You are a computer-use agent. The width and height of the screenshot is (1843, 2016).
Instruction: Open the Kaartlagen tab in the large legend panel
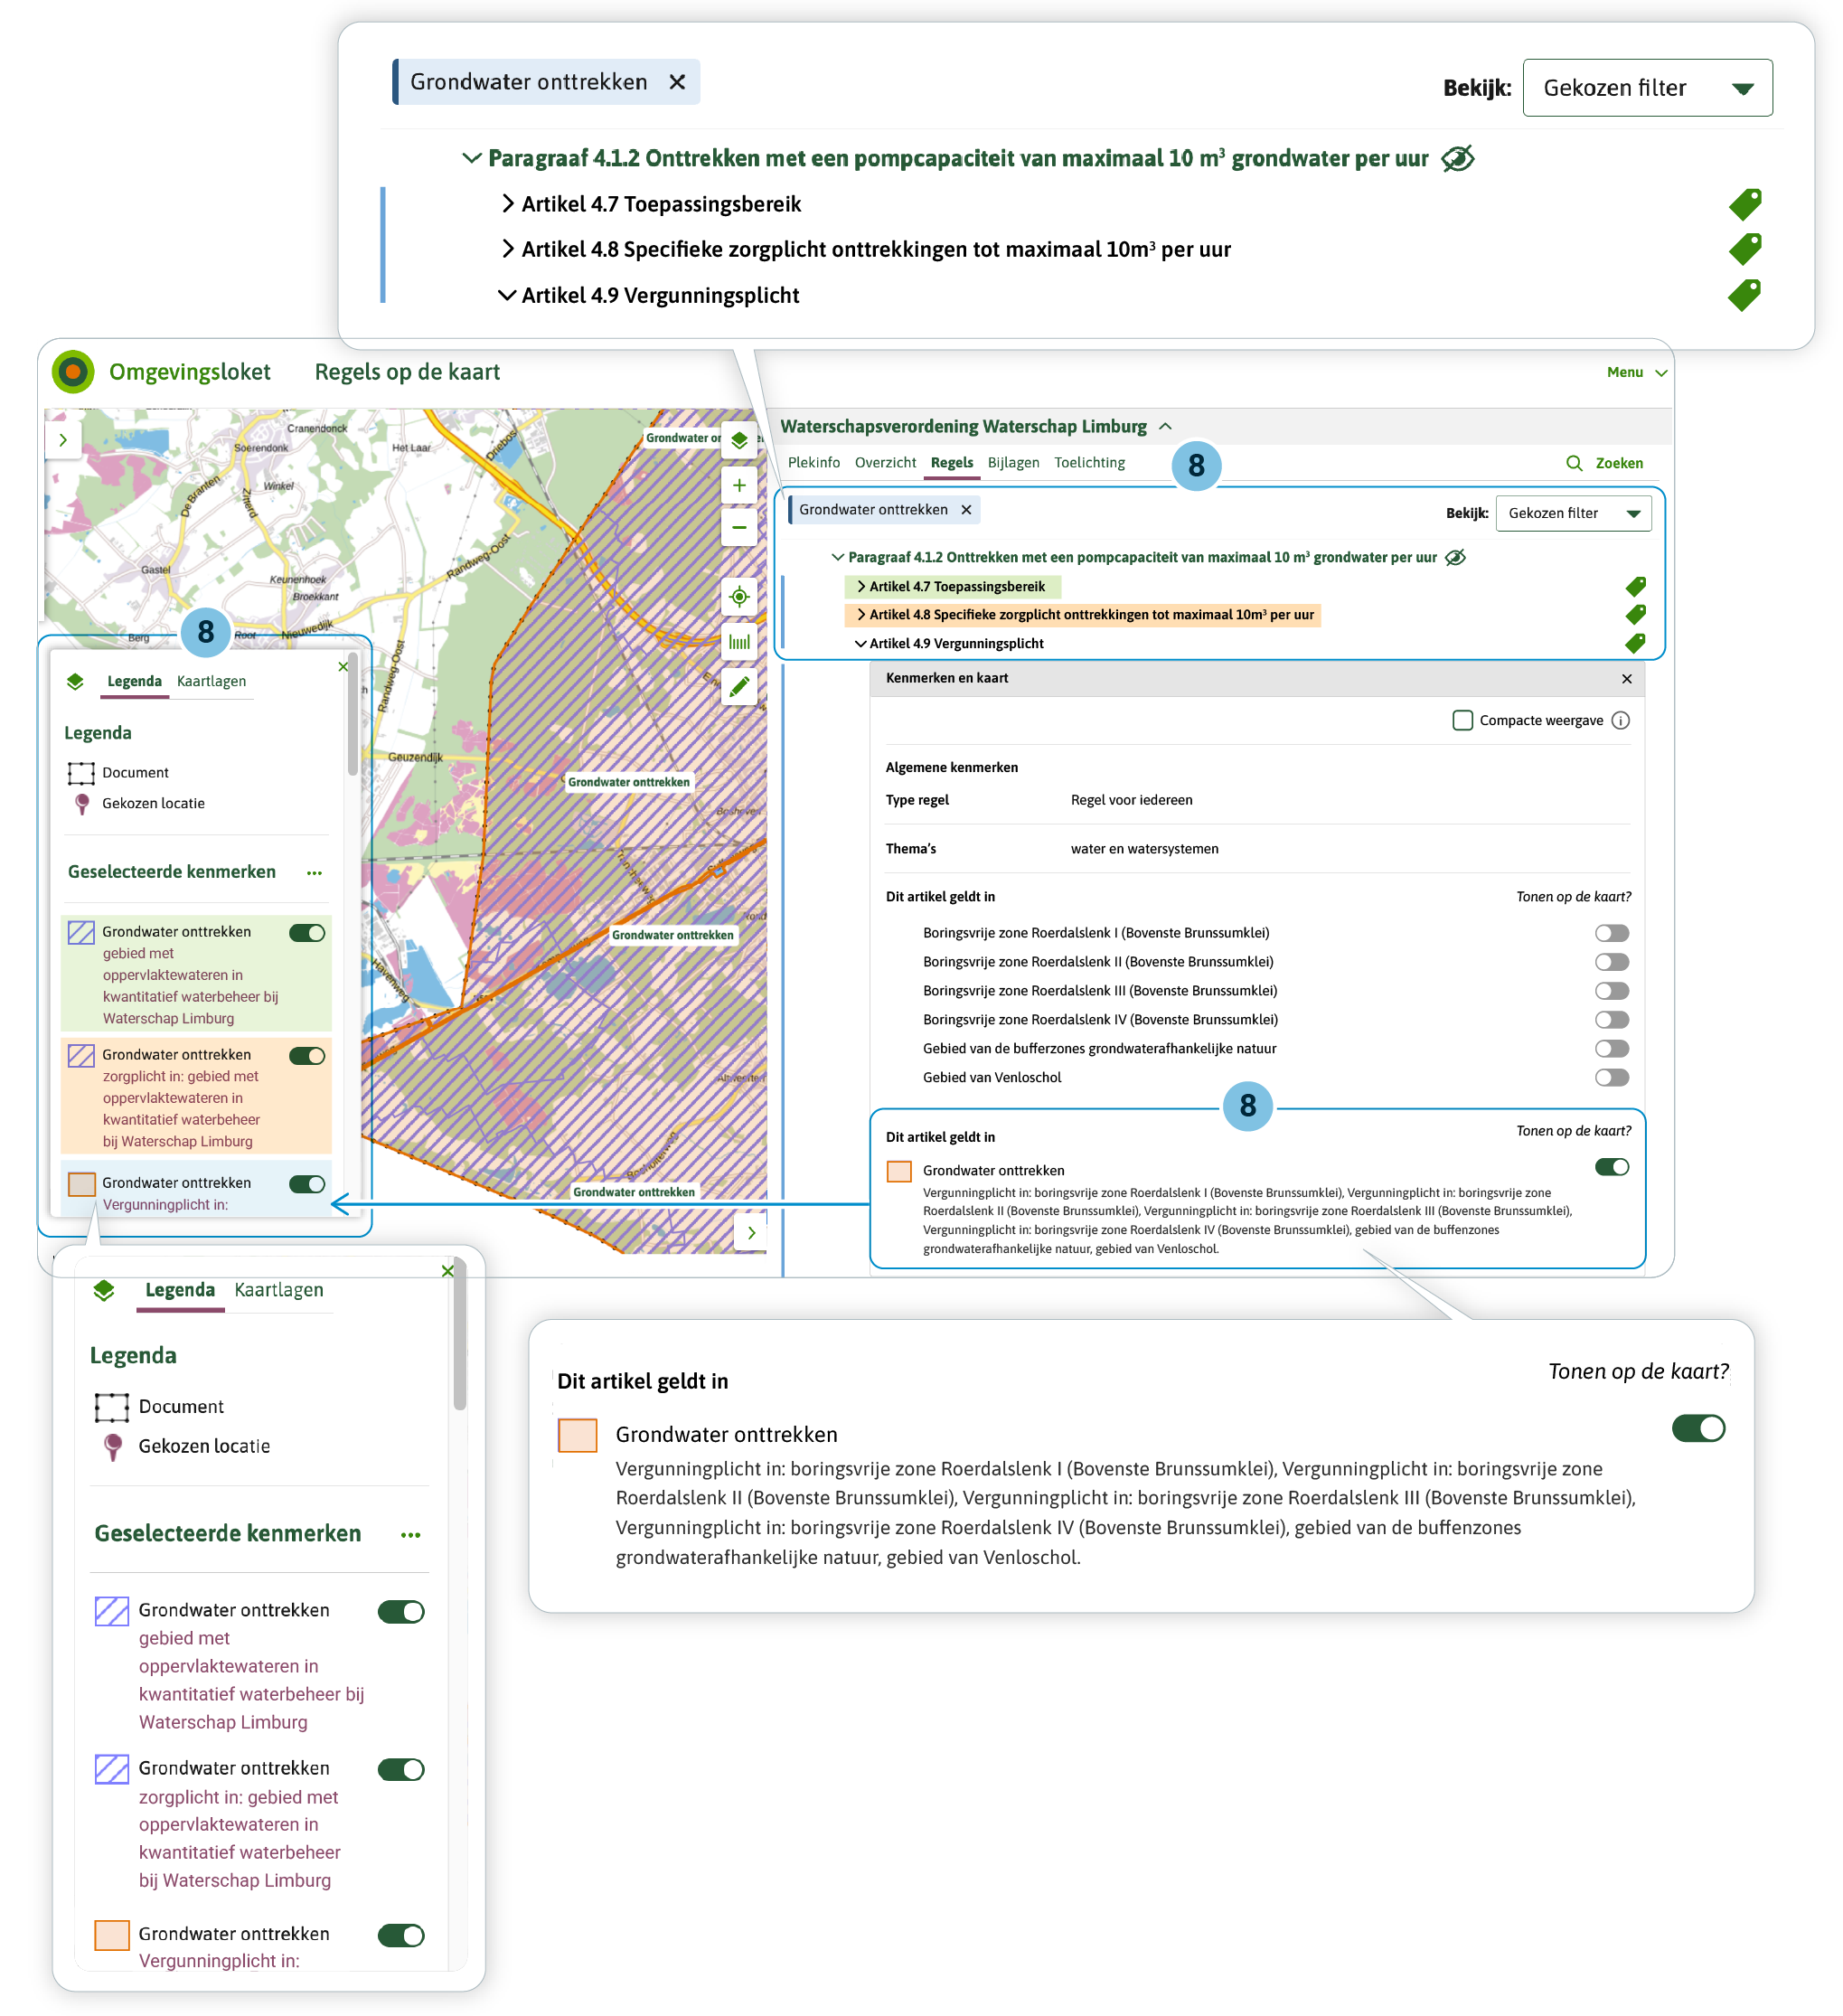[279, 1290]
